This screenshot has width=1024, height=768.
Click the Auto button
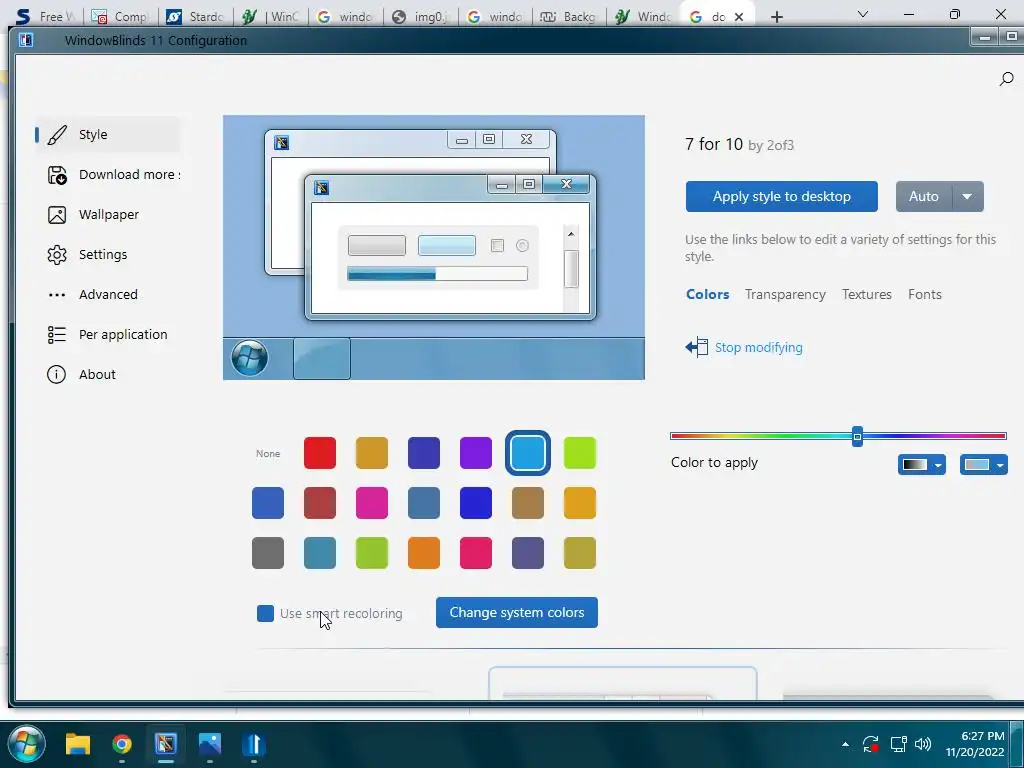tap(923, 197)
